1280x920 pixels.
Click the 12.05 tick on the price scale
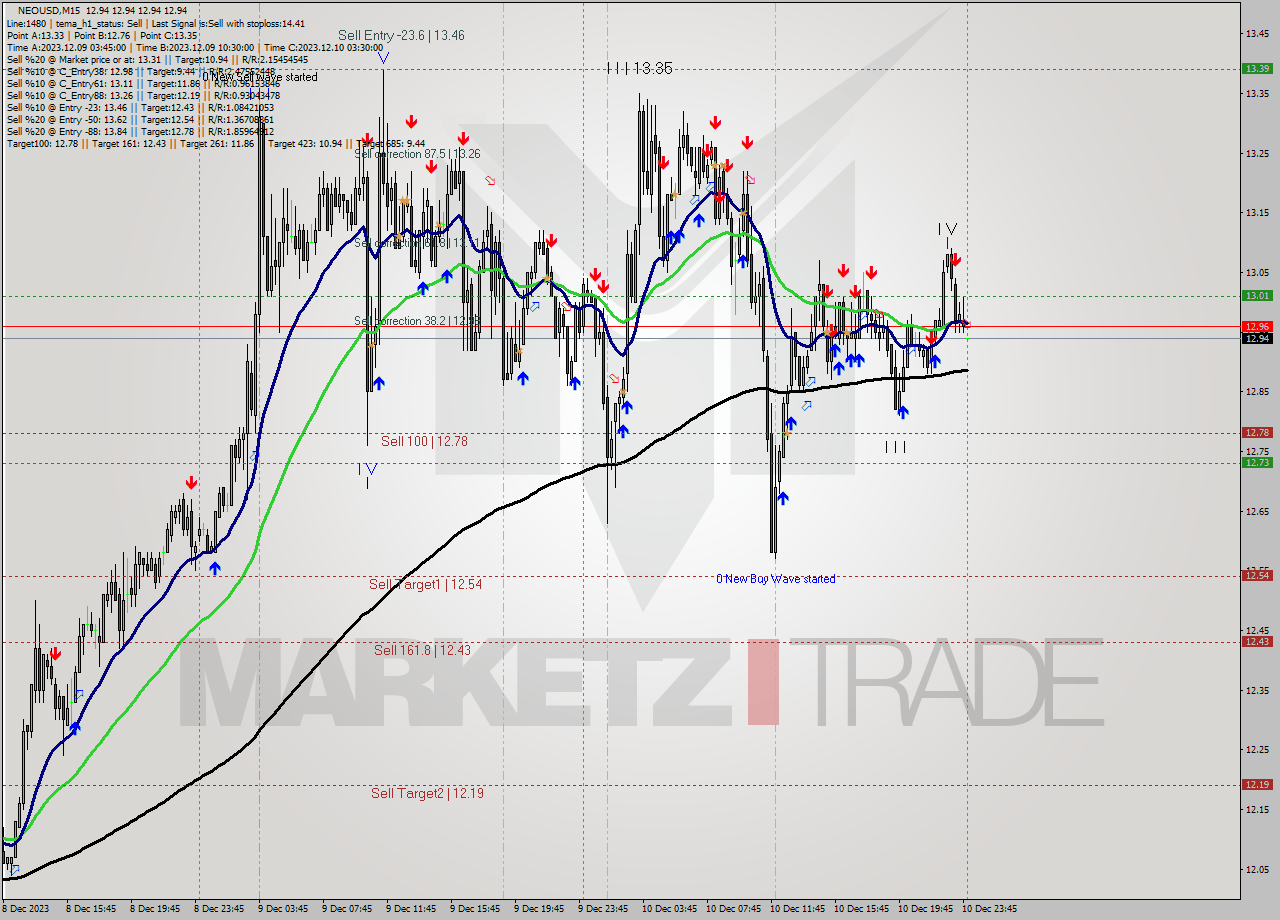1257,869
